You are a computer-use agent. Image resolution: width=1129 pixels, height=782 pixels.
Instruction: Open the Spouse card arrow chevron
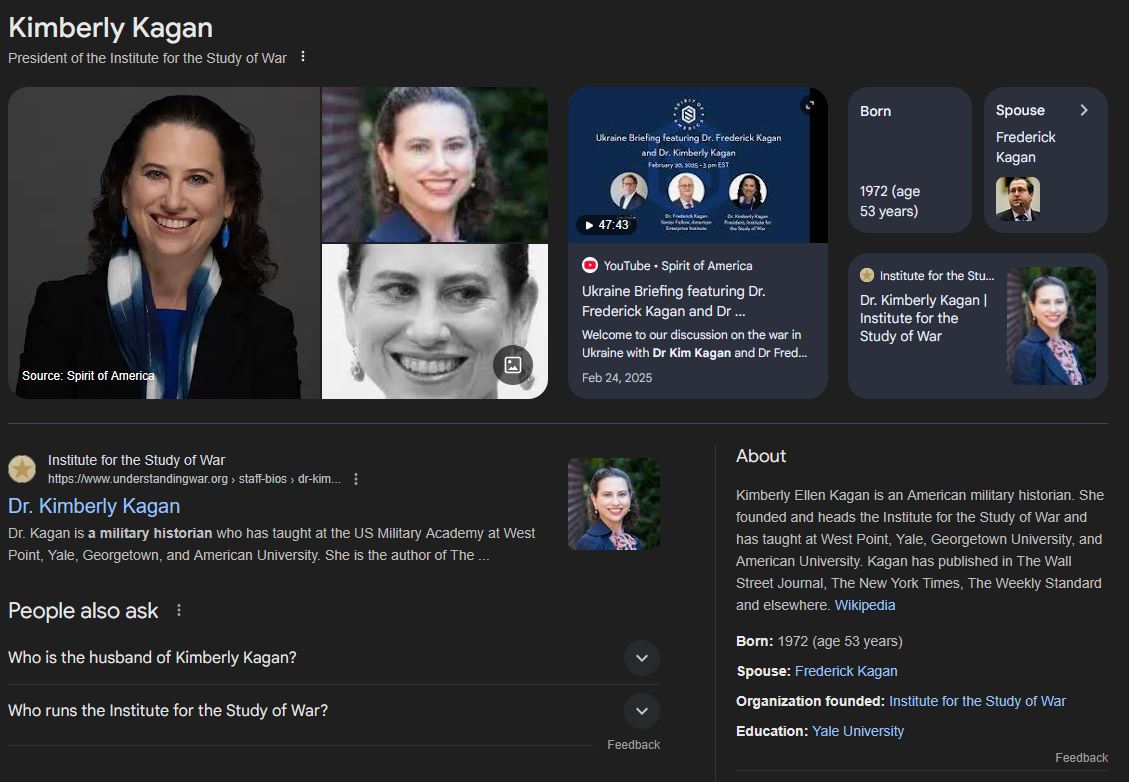1084,110
